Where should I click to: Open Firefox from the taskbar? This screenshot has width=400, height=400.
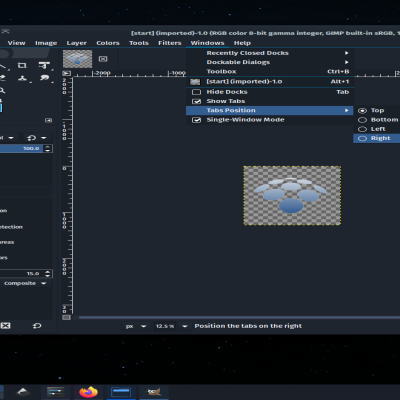88,392
